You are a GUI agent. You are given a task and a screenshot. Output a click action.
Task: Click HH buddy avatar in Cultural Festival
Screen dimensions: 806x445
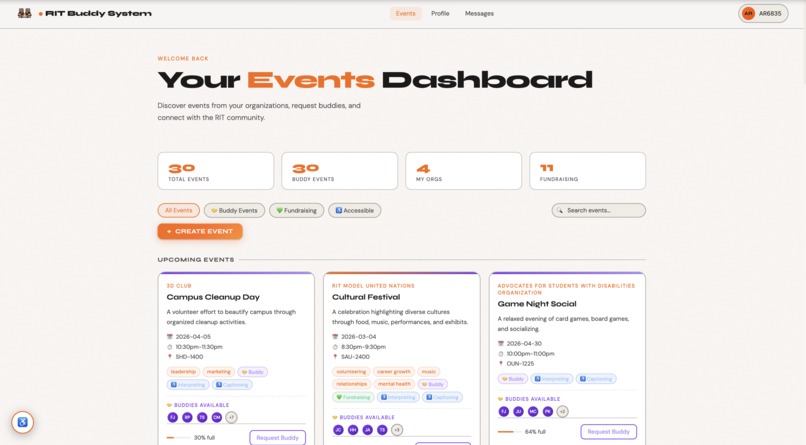click(353, 430)
